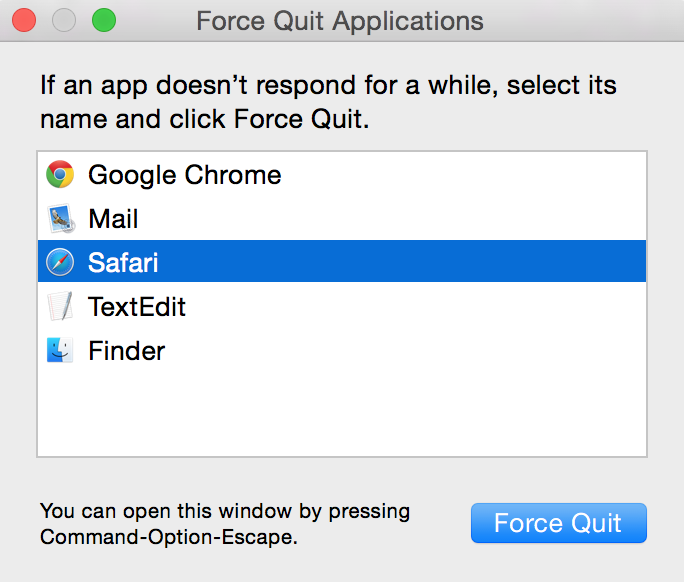Select the Mail entry
The width and height of the screenshot is (684, 582).
342,219
